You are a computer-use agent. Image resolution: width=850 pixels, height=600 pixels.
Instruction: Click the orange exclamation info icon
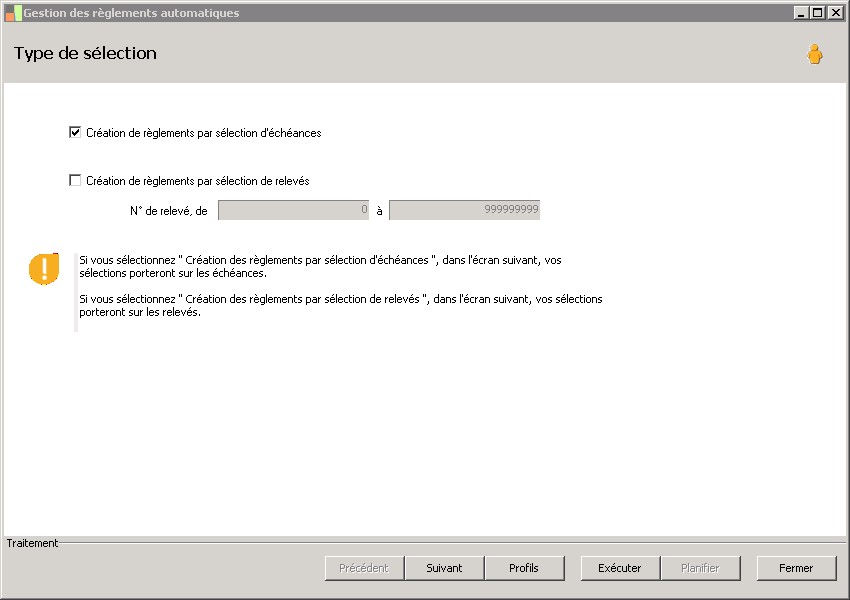pos(44,269)
